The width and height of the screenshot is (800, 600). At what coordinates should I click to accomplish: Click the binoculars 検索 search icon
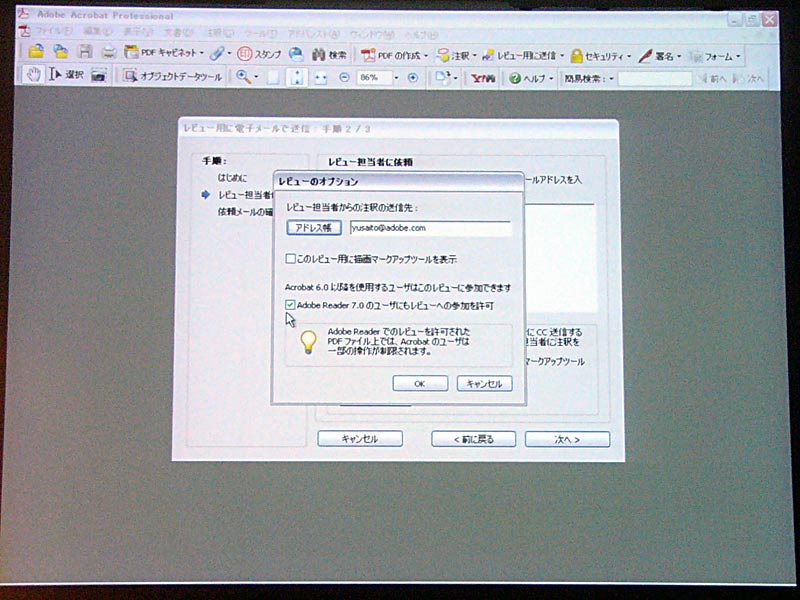[x=329, y=55]
